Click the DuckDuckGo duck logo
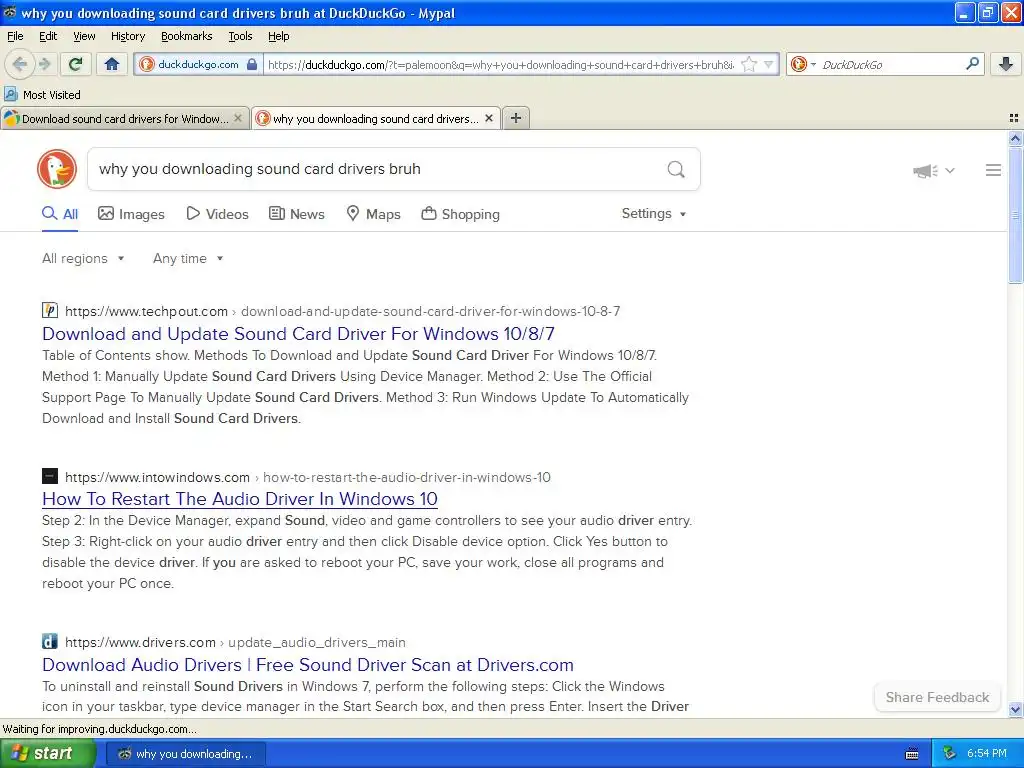Screen dimensions: 1024x768 pos(57,169)
